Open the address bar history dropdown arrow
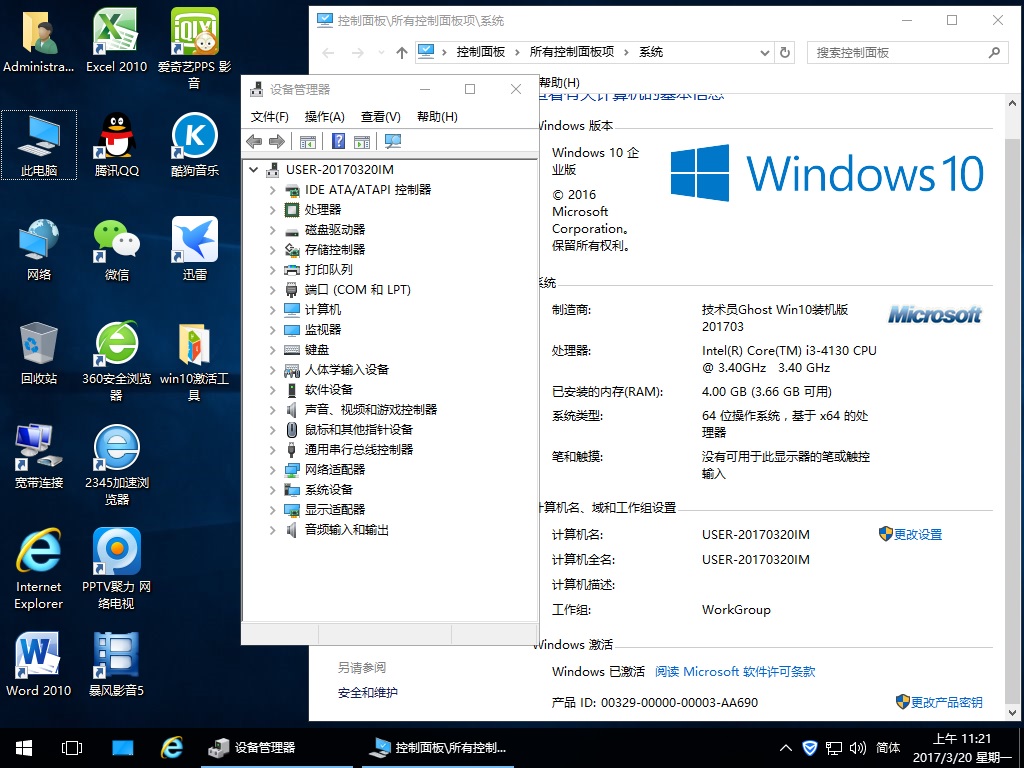 coord(765,52)
